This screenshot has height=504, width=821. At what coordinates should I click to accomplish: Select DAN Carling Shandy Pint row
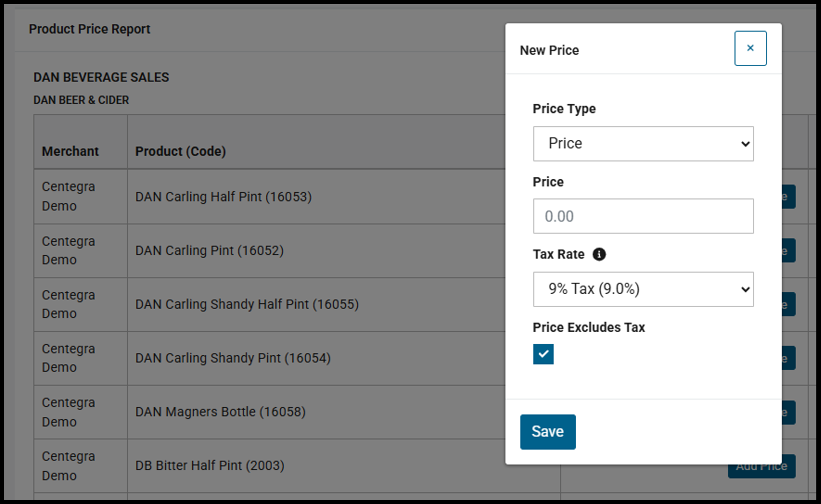point(232,358)
